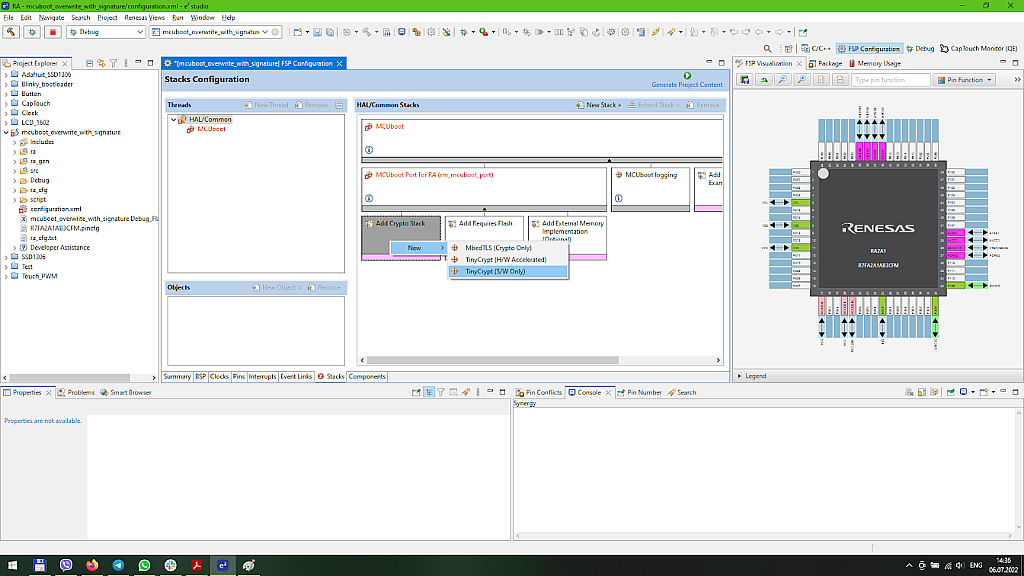Open the Debug launch mode combo box
1024x576 pixels.
104,32
